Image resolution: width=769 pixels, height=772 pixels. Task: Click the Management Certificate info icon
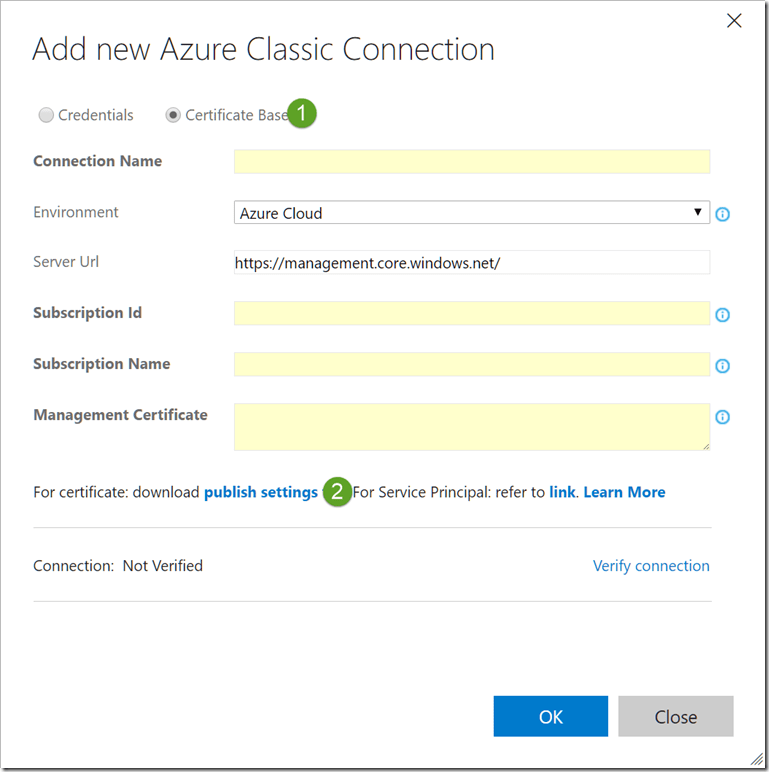(722, 417)
